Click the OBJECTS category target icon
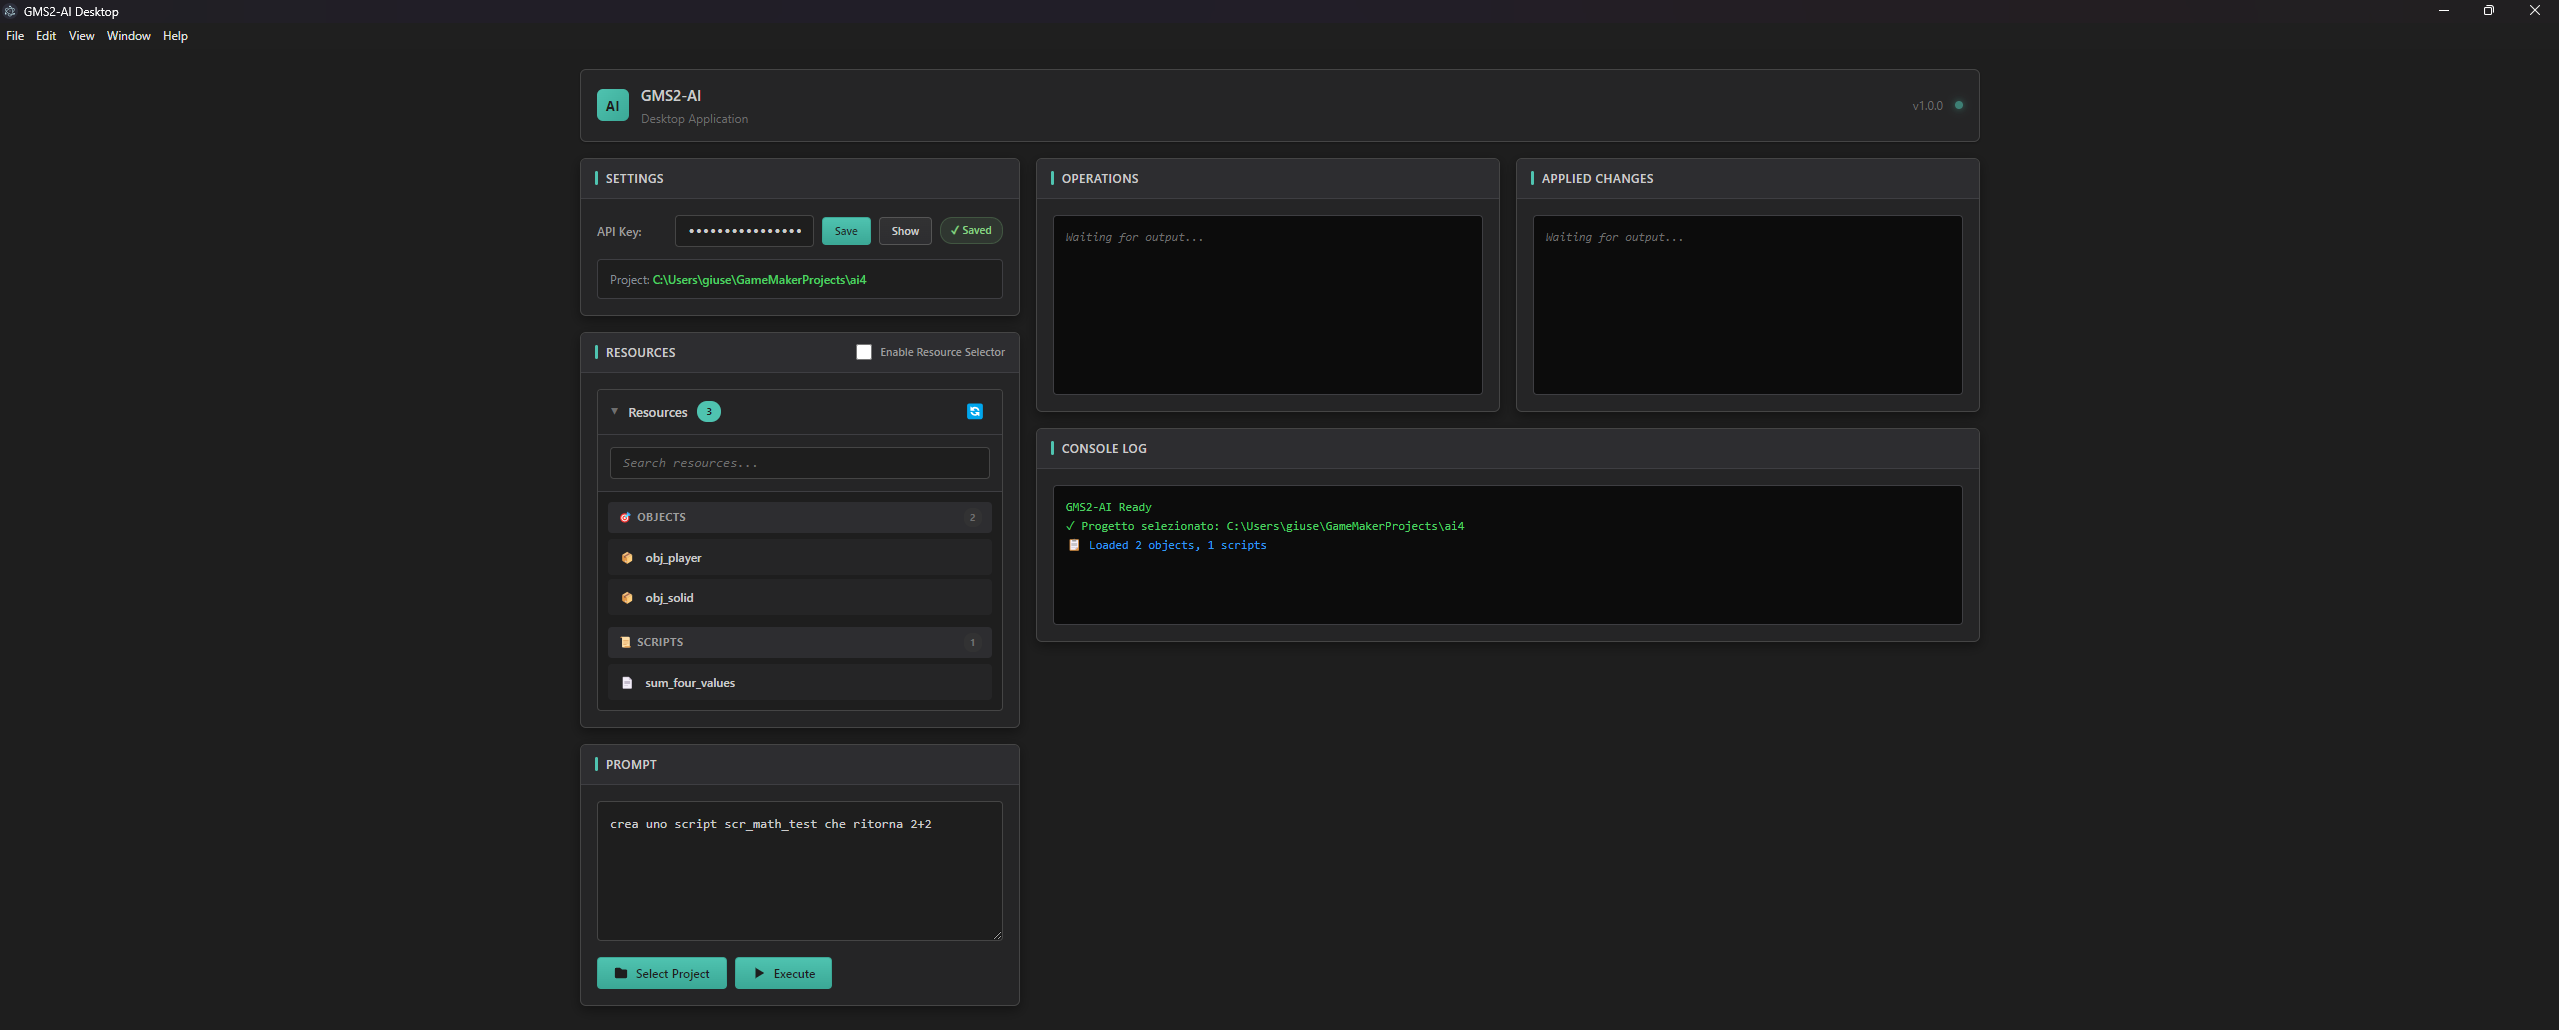 pyautogui.click(x=625, y=517)
